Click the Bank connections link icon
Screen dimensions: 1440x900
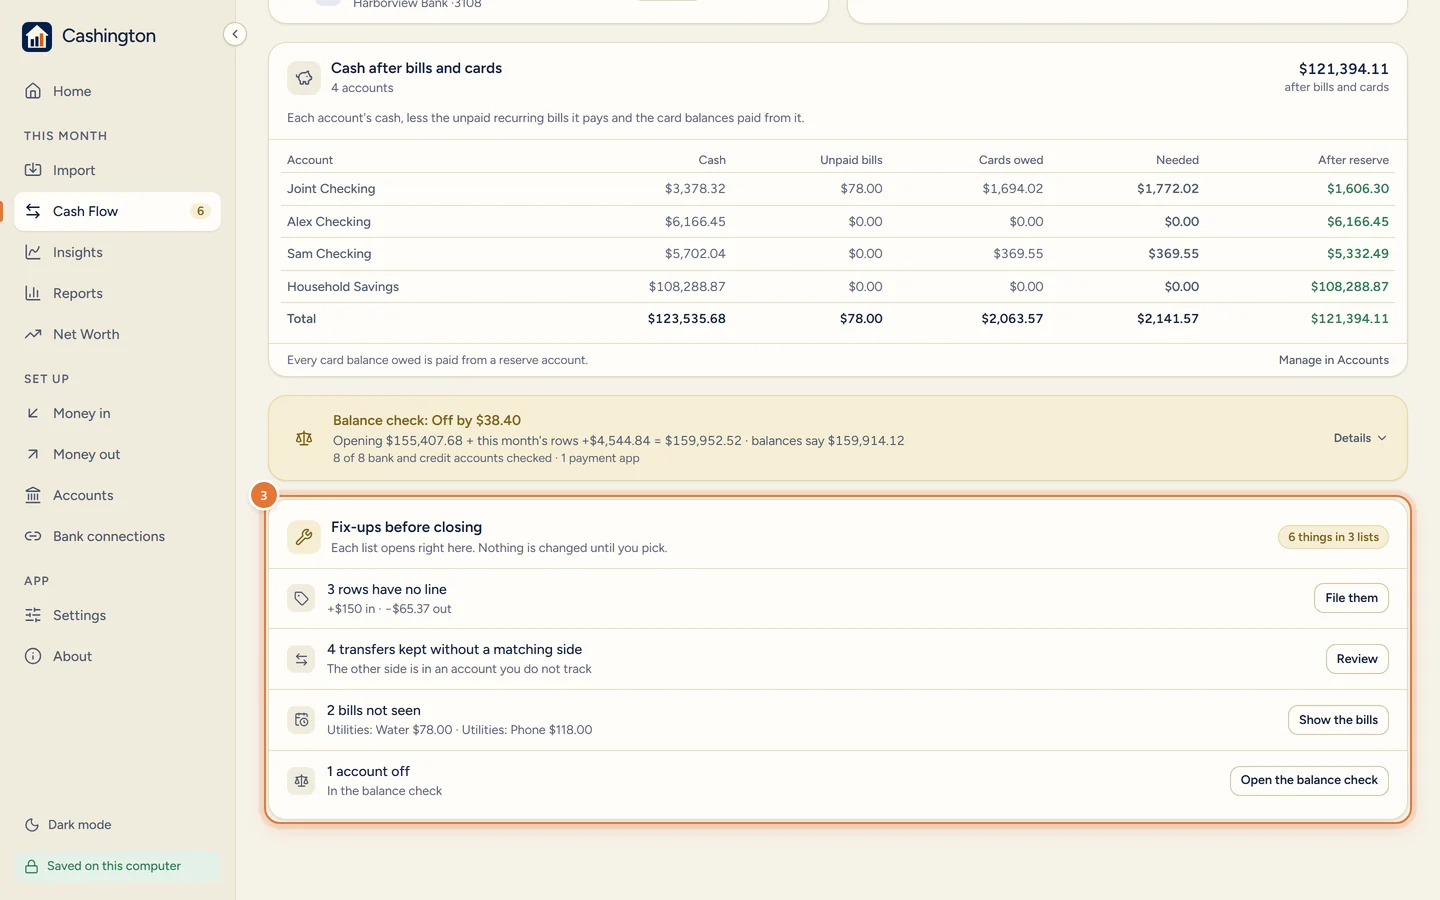click(x=33, y=536)
